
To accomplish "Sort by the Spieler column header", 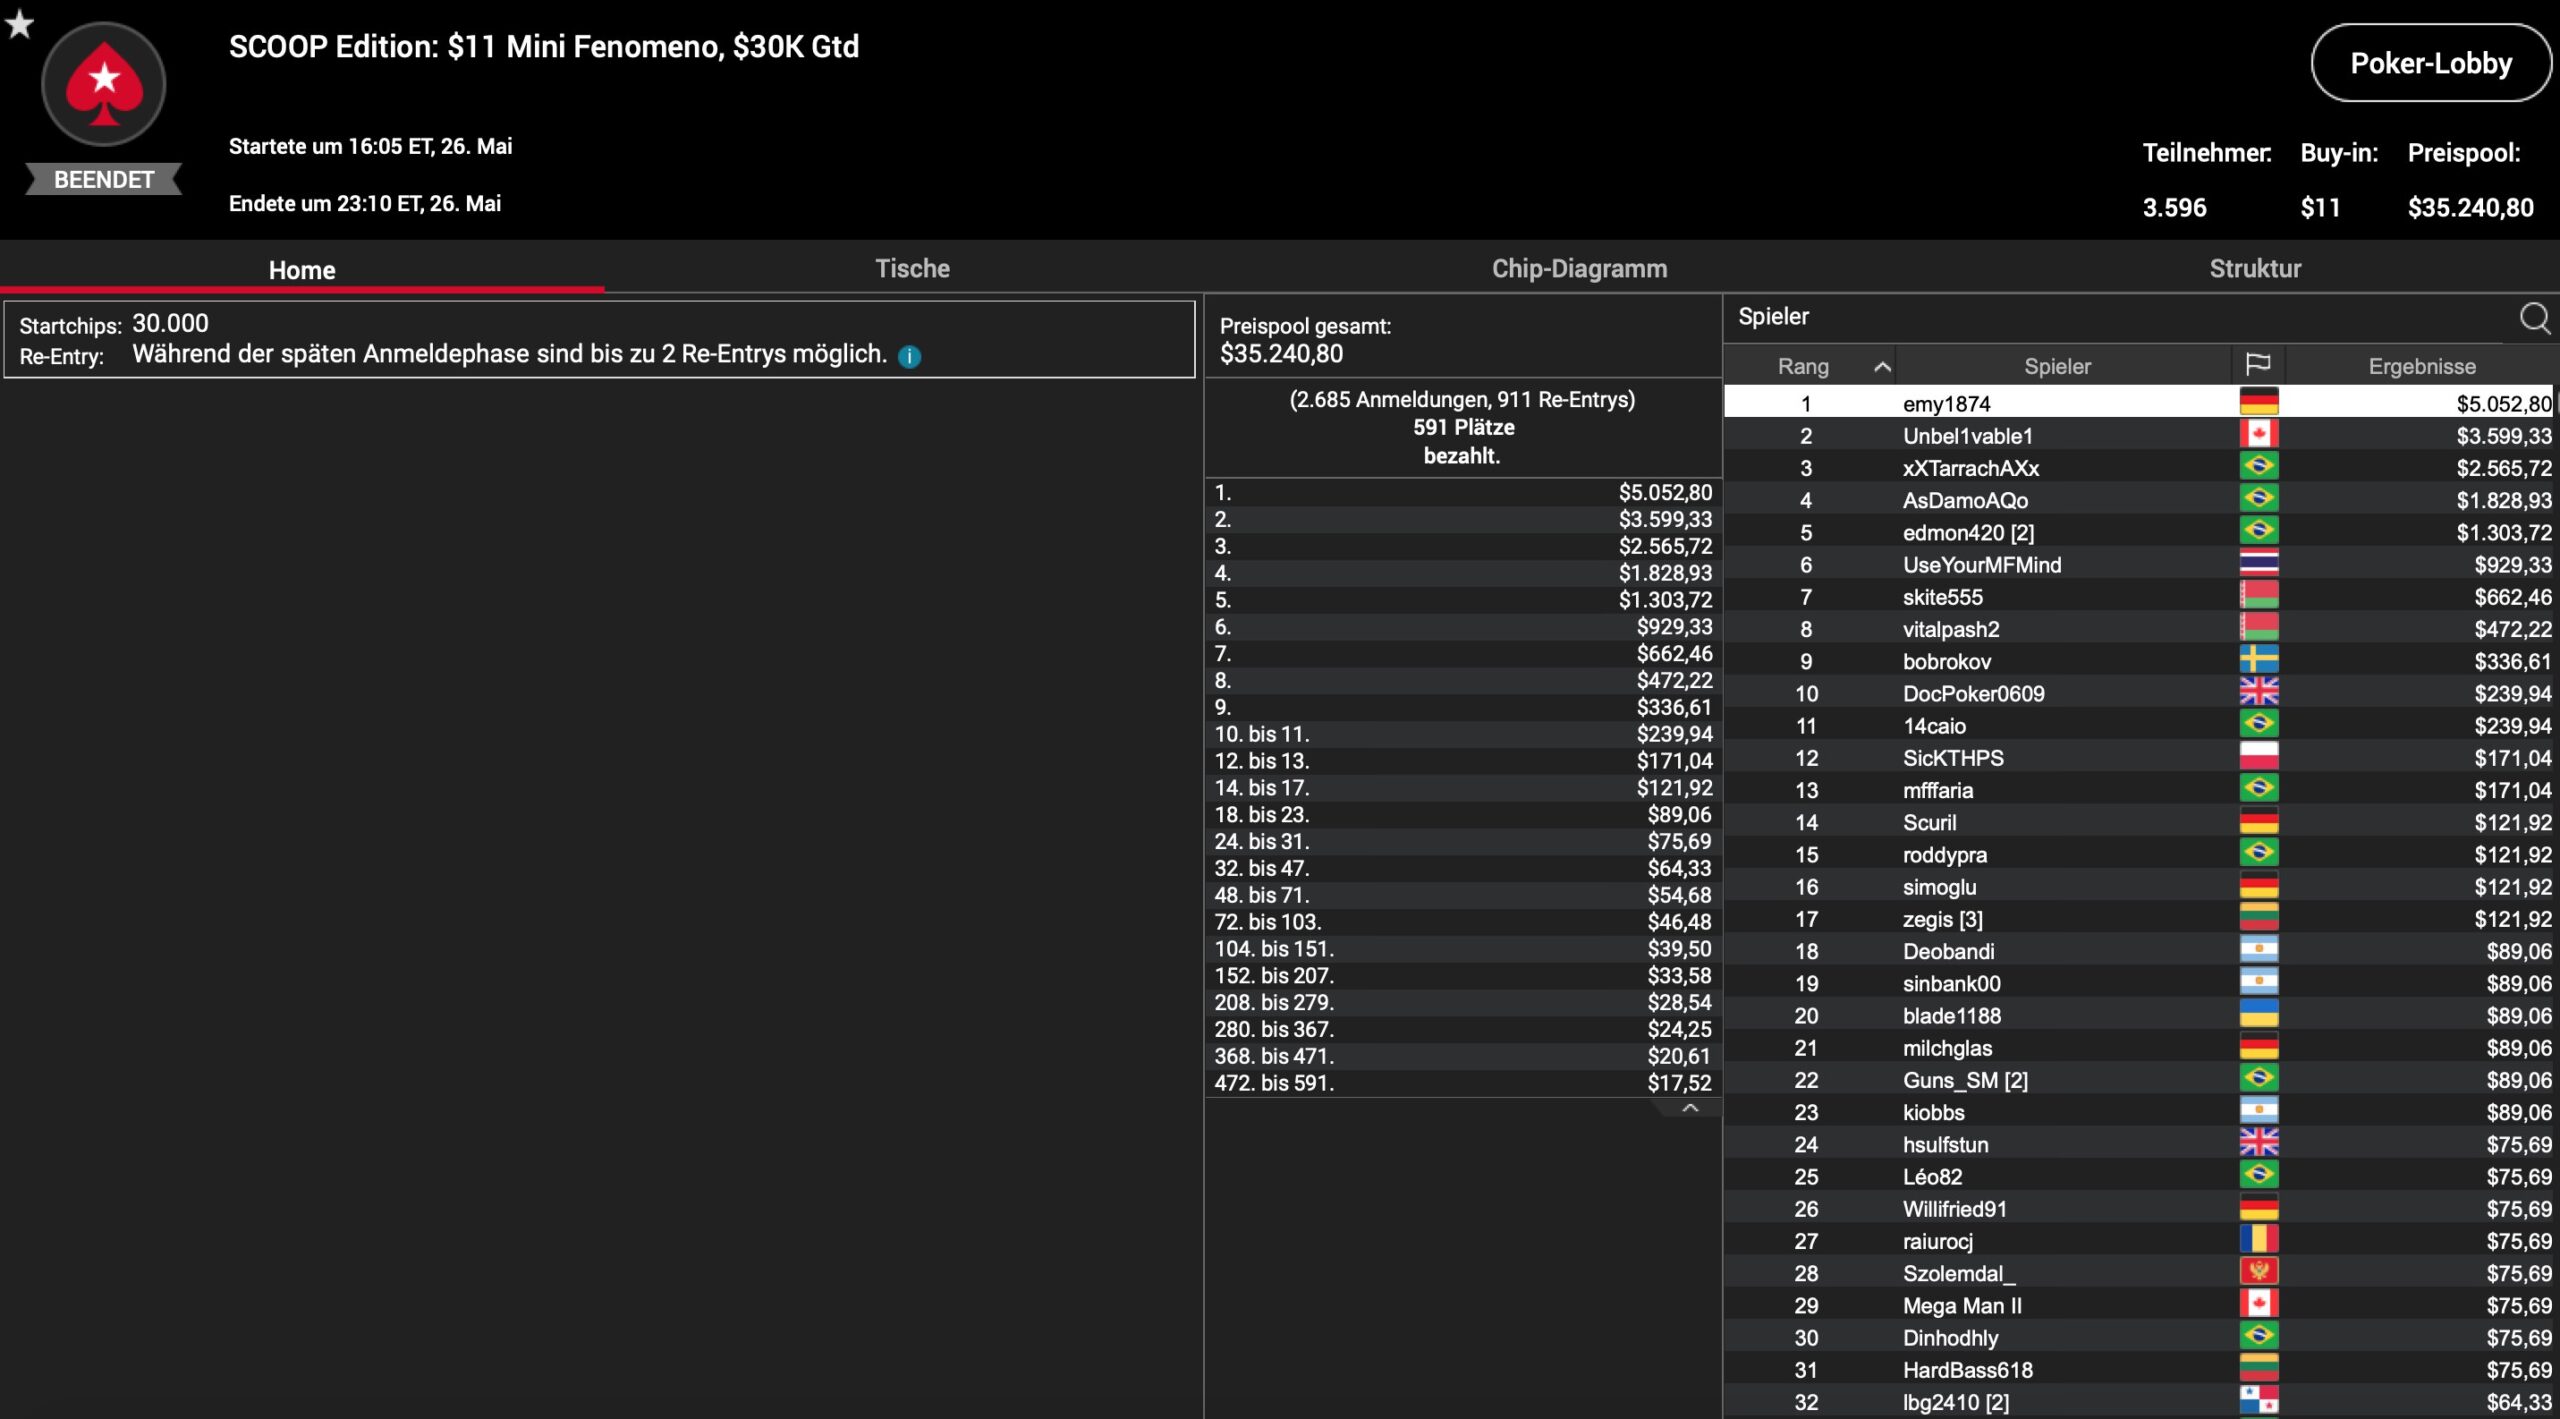I will coord(2056,366).
